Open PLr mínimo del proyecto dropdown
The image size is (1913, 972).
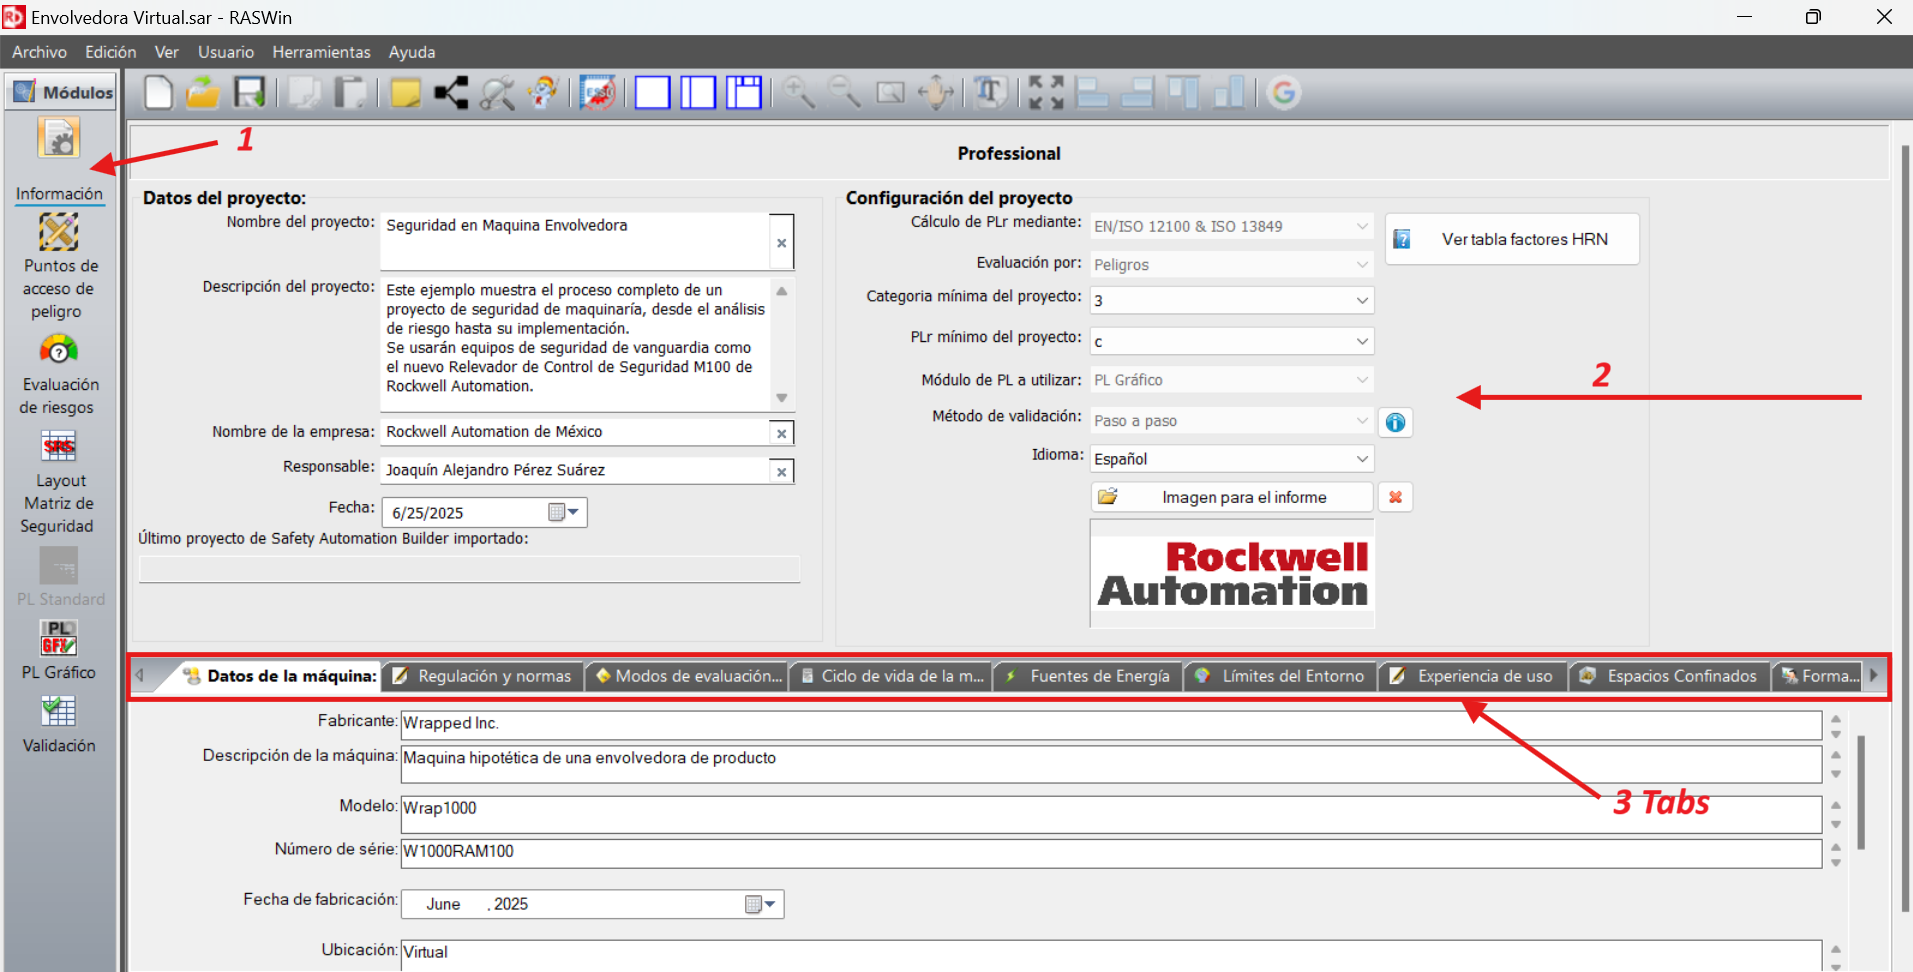tap(1362, 341)
